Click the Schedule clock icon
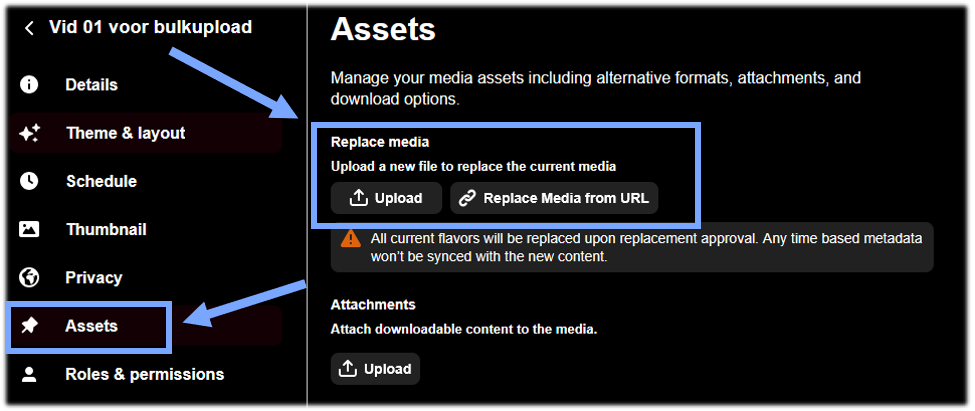This screenshot has width=975, height=411. (x=29, y=181)
